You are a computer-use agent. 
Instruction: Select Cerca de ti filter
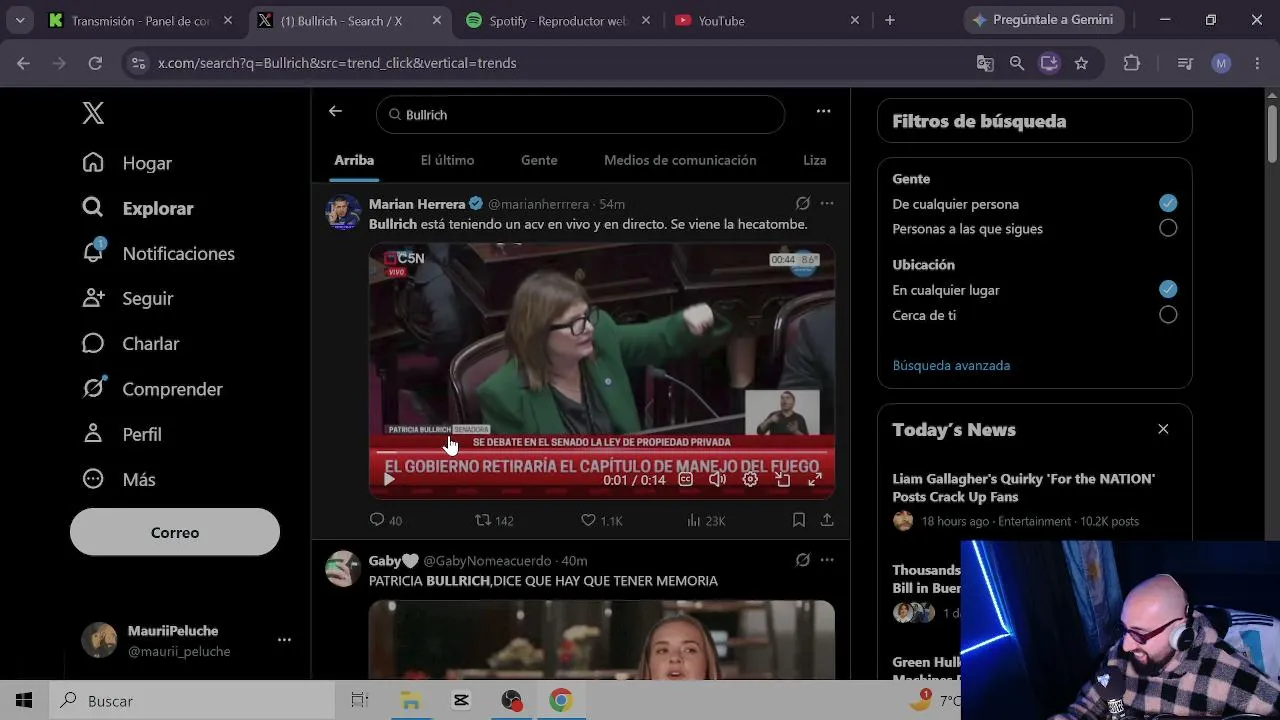1168,315
